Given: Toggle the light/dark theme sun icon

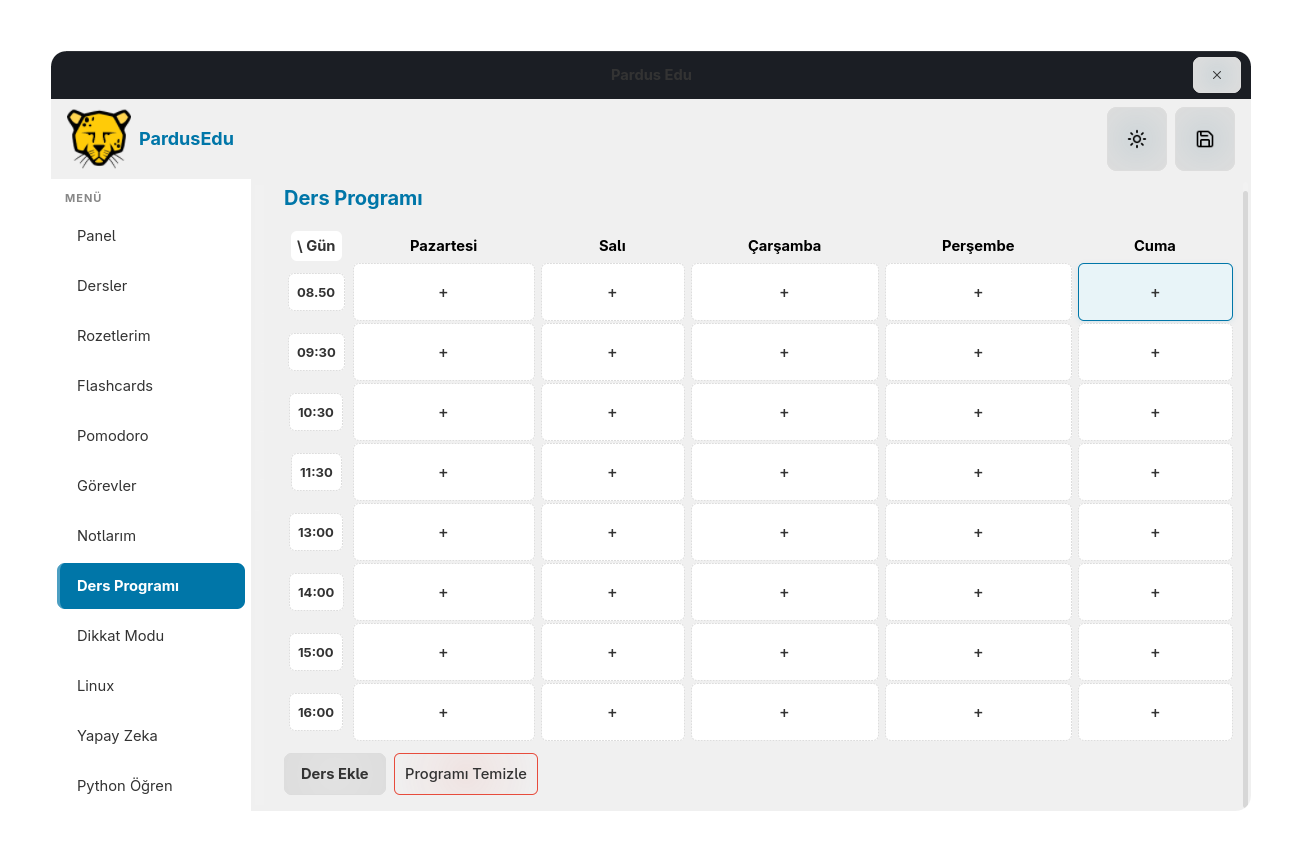Looking at the screenshot, I should 1137,139.
